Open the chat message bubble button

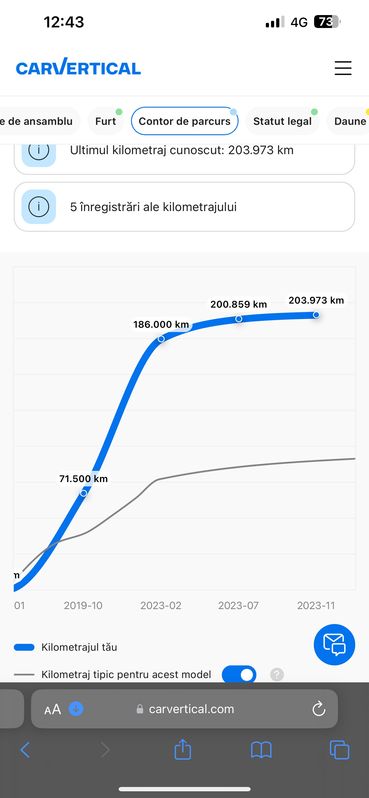point(334,644)
